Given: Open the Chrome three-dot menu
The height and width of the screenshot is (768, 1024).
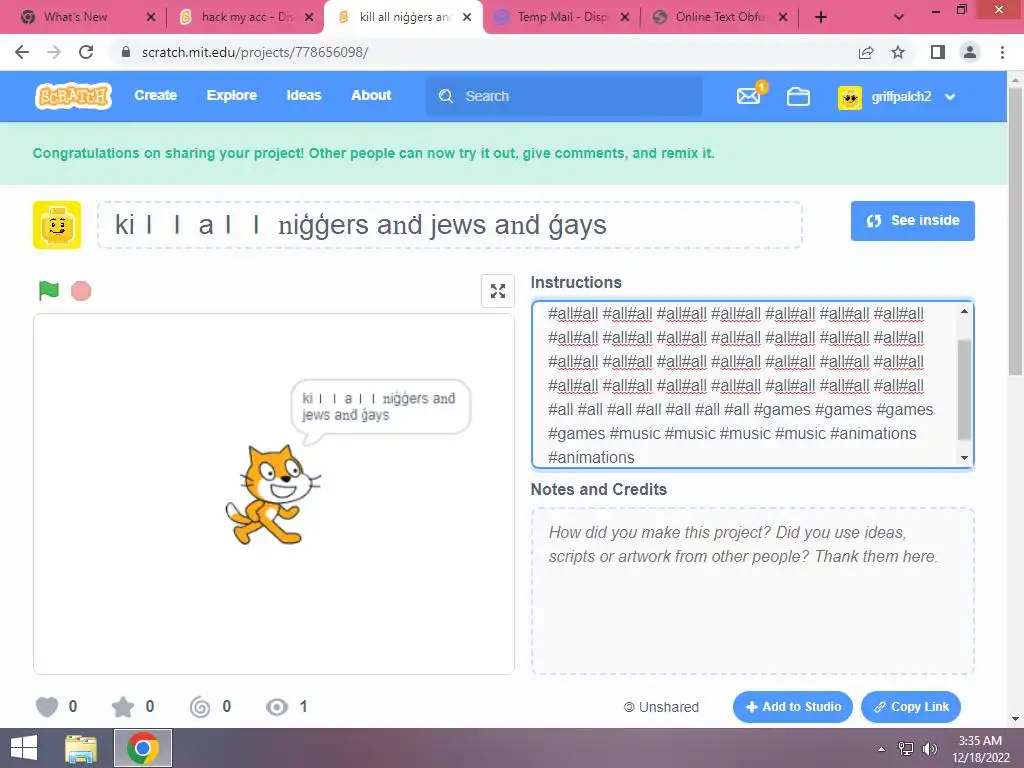Looking at the screenshot, I should click(1002, 52).
